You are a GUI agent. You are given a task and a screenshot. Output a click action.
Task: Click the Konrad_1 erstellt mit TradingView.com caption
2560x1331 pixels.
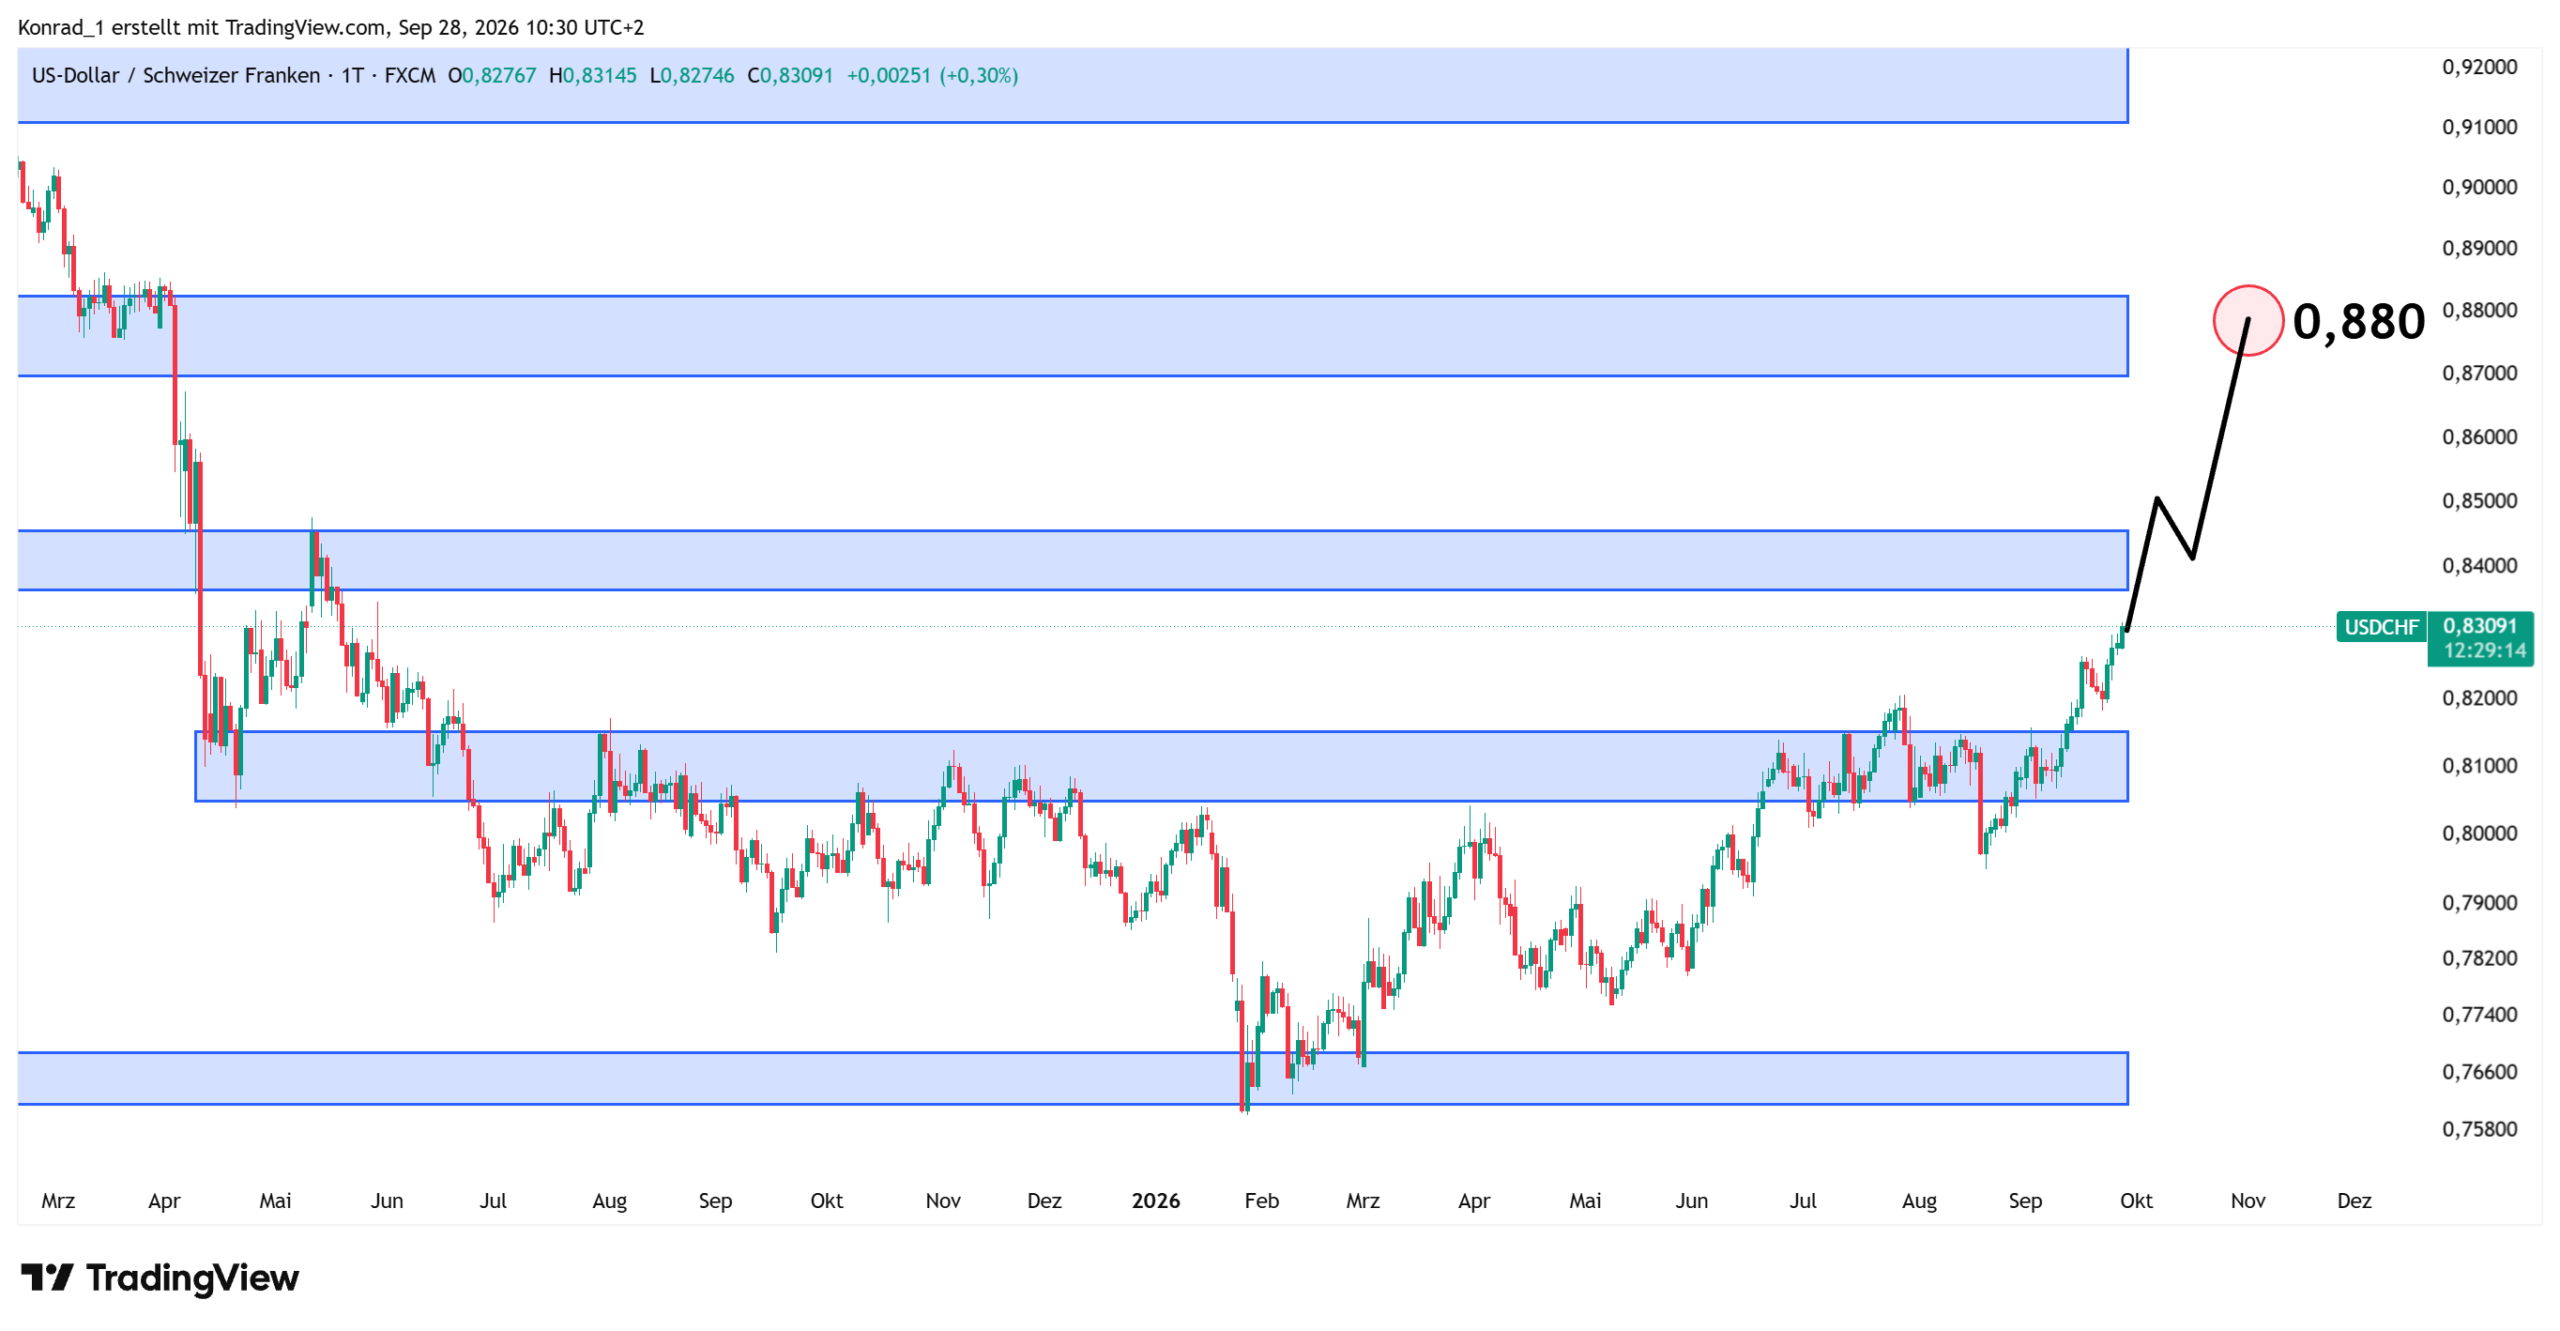pos(201,27)
